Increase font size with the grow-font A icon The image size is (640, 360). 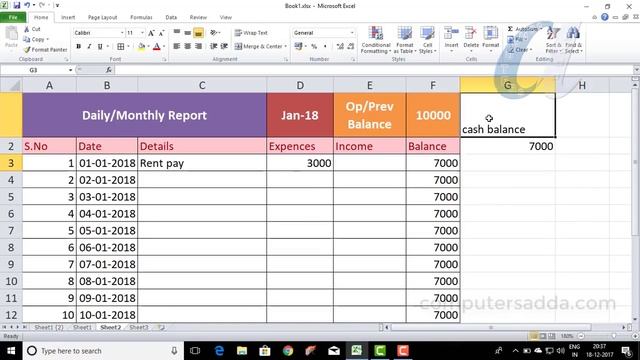[151, 33]
